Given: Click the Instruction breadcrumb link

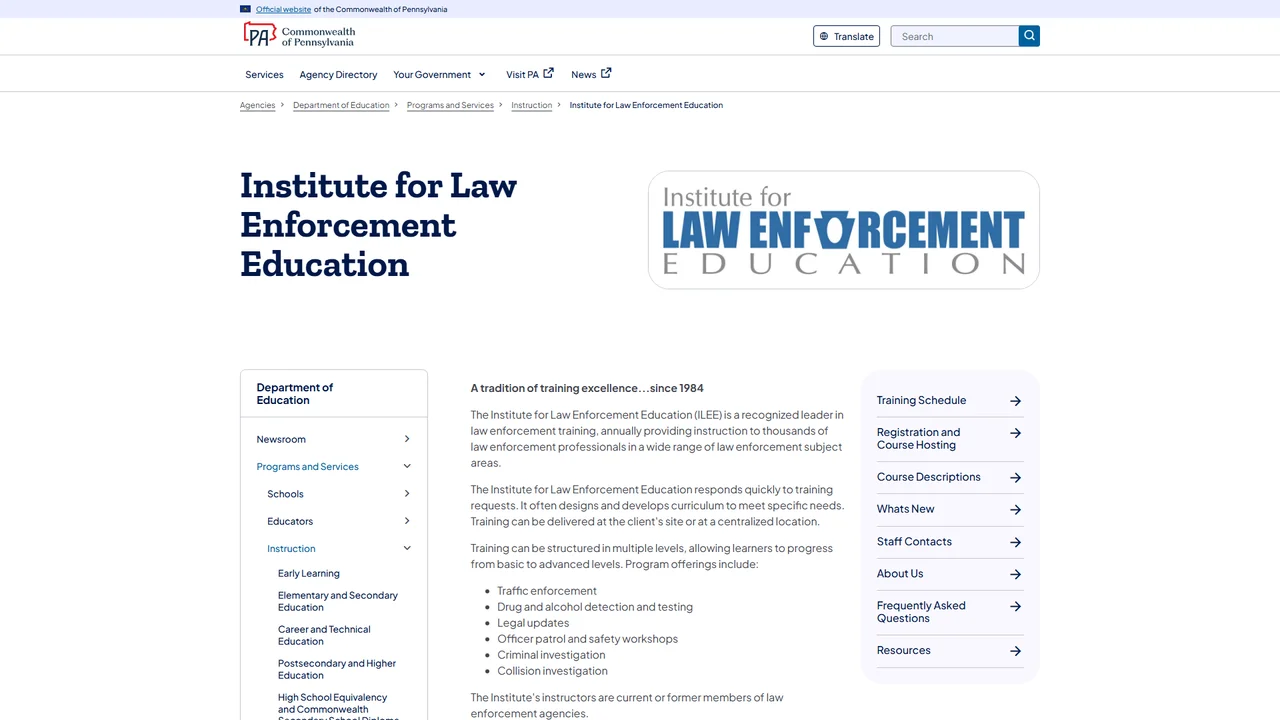Looking at the screenshot, I should point(531,105).
